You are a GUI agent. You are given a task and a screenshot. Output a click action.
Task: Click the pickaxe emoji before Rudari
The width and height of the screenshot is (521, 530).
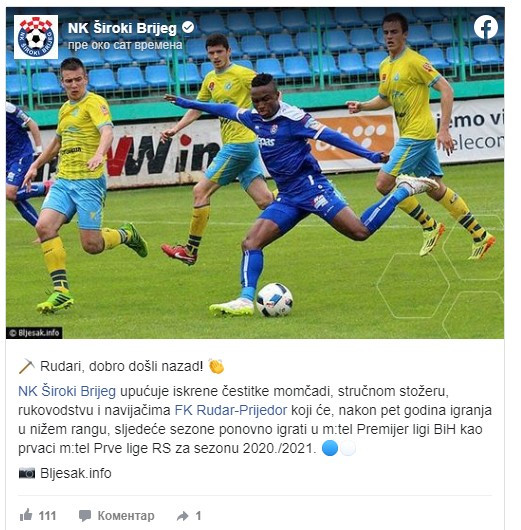[27, 366]
